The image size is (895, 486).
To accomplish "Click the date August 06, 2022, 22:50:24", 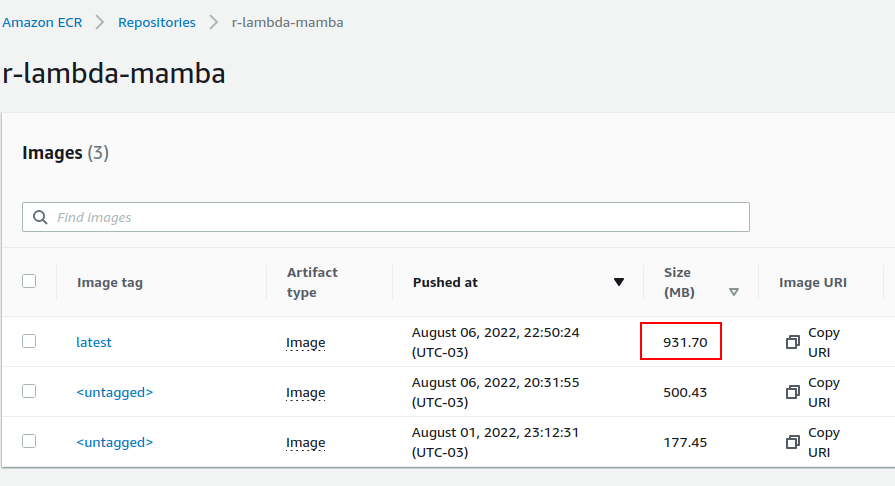I will (495, 342).
